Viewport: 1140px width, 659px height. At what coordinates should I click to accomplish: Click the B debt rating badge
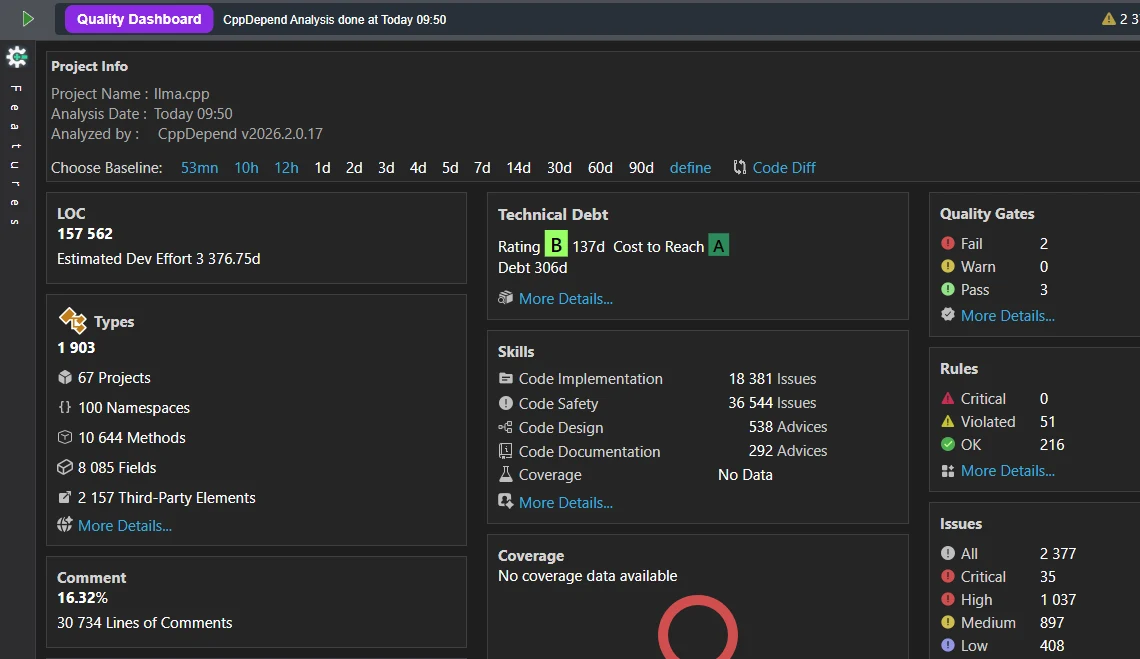pyautogui.click(x=556, y=244)
